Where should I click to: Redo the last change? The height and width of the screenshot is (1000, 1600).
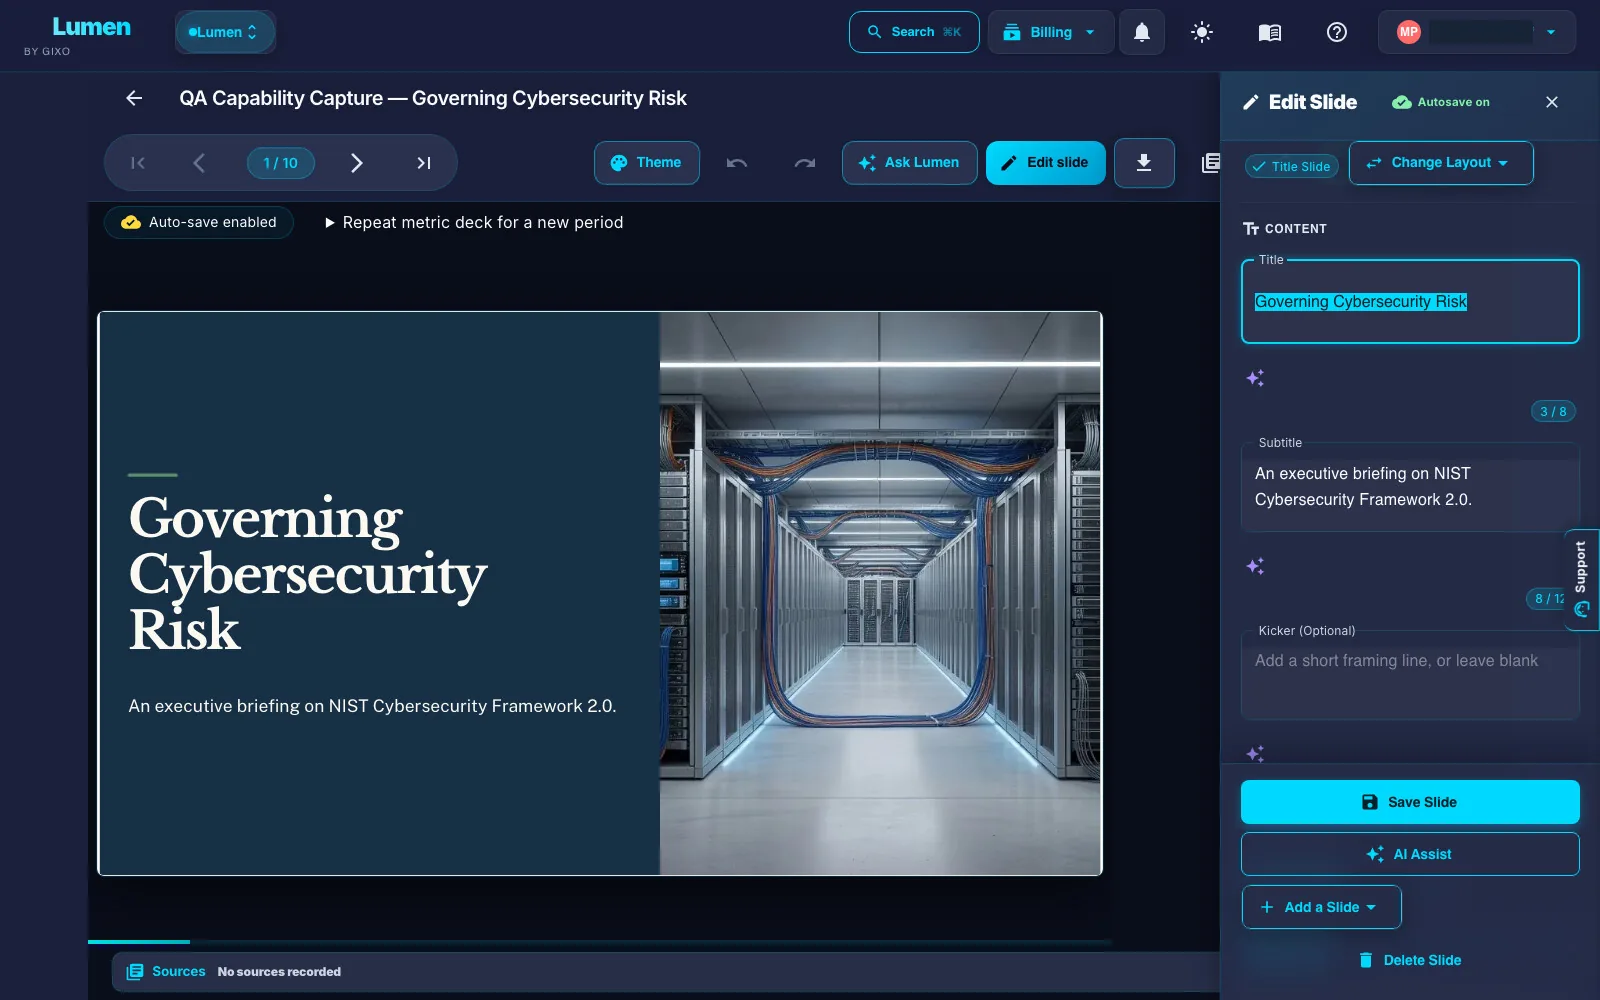[x=805, y=163]
